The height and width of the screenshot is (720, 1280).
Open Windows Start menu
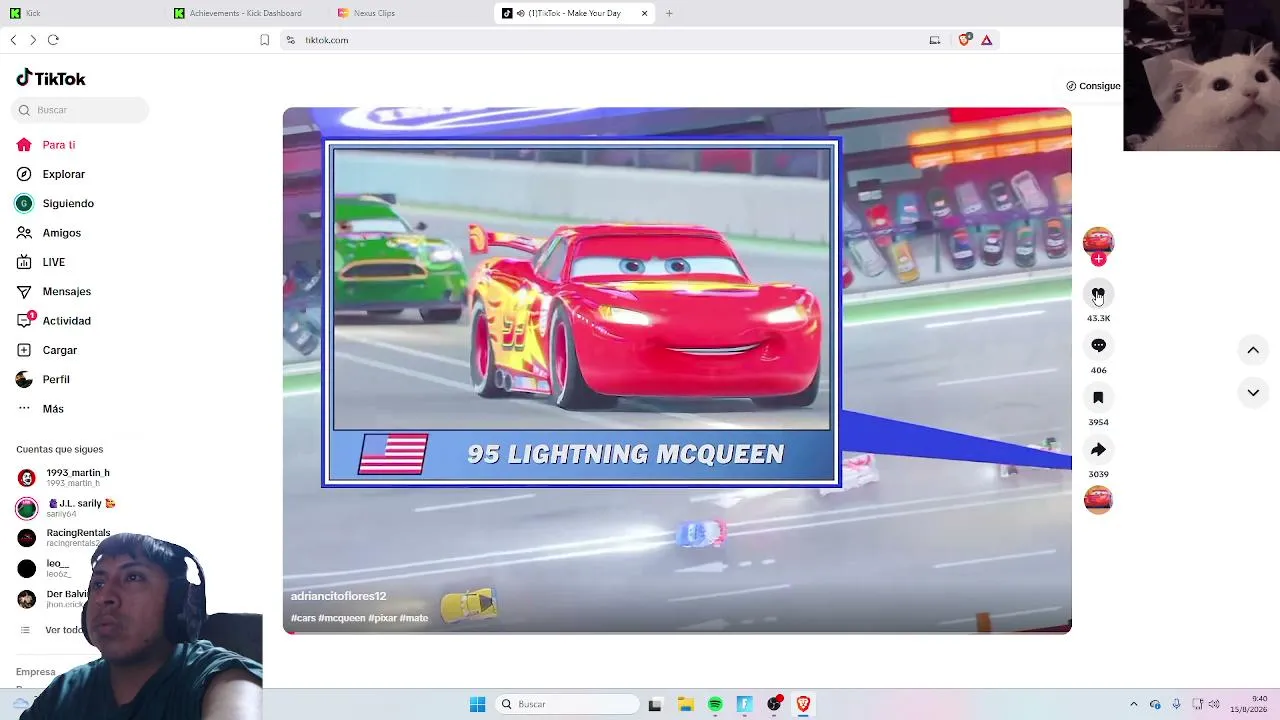click(477, 704)
